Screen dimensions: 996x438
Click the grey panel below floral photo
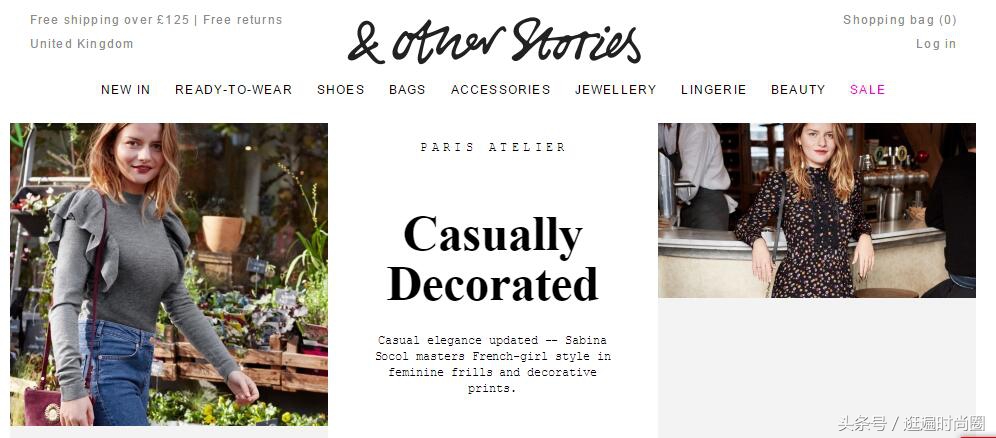(x=817, y=368)
